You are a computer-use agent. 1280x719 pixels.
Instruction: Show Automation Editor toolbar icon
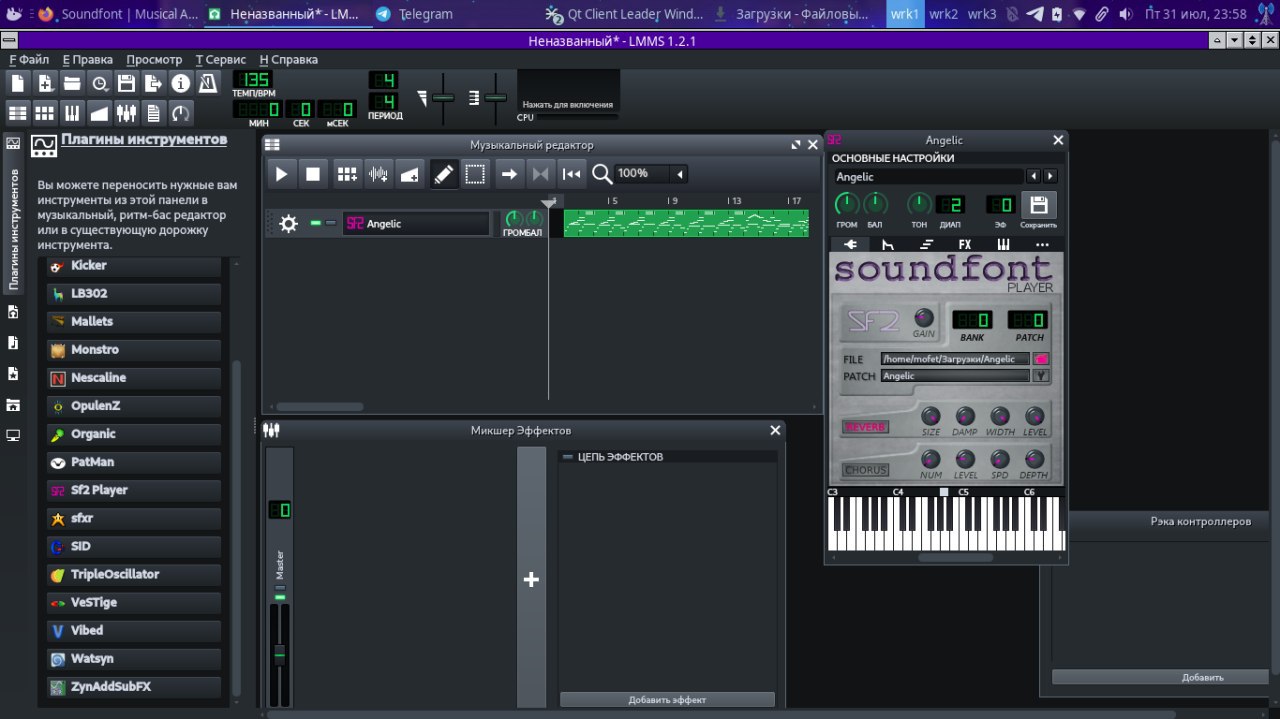pos(99,112)
